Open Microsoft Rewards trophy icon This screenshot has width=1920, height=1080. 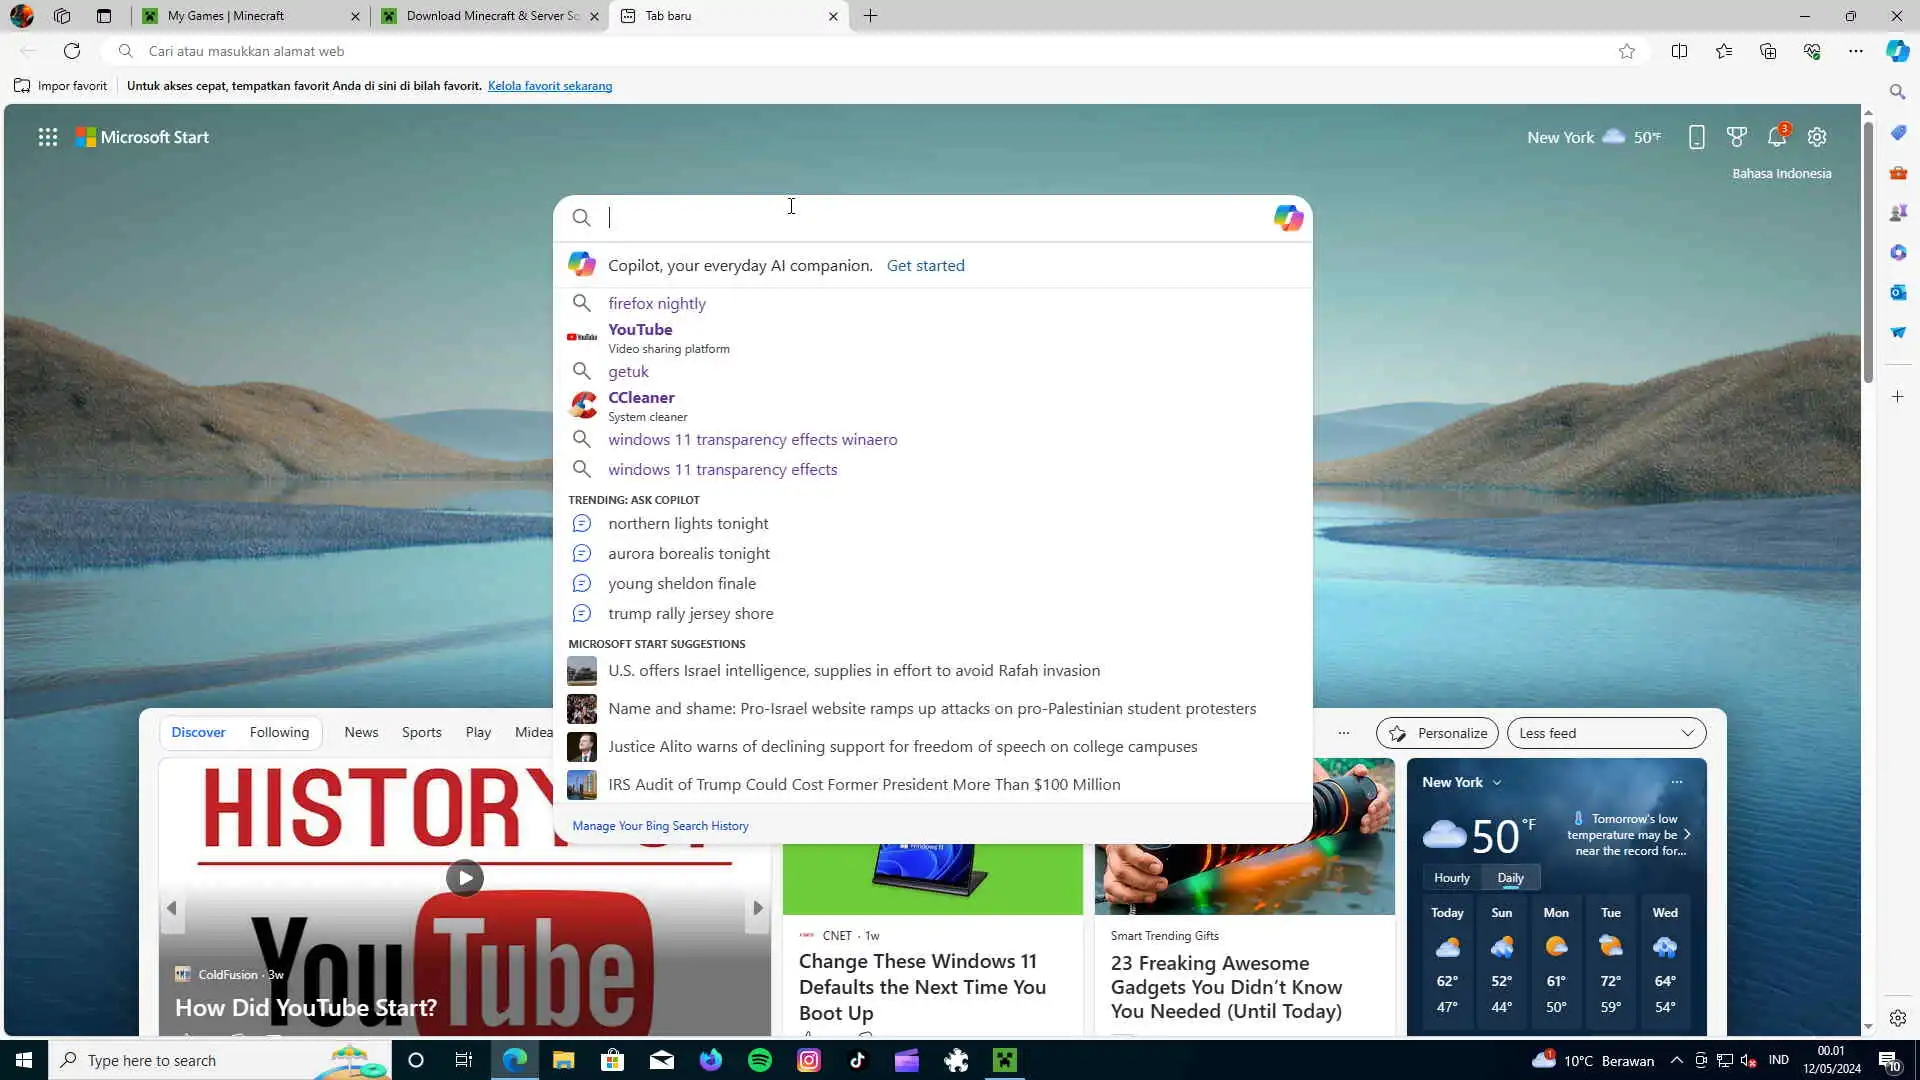pos(1736,138)
